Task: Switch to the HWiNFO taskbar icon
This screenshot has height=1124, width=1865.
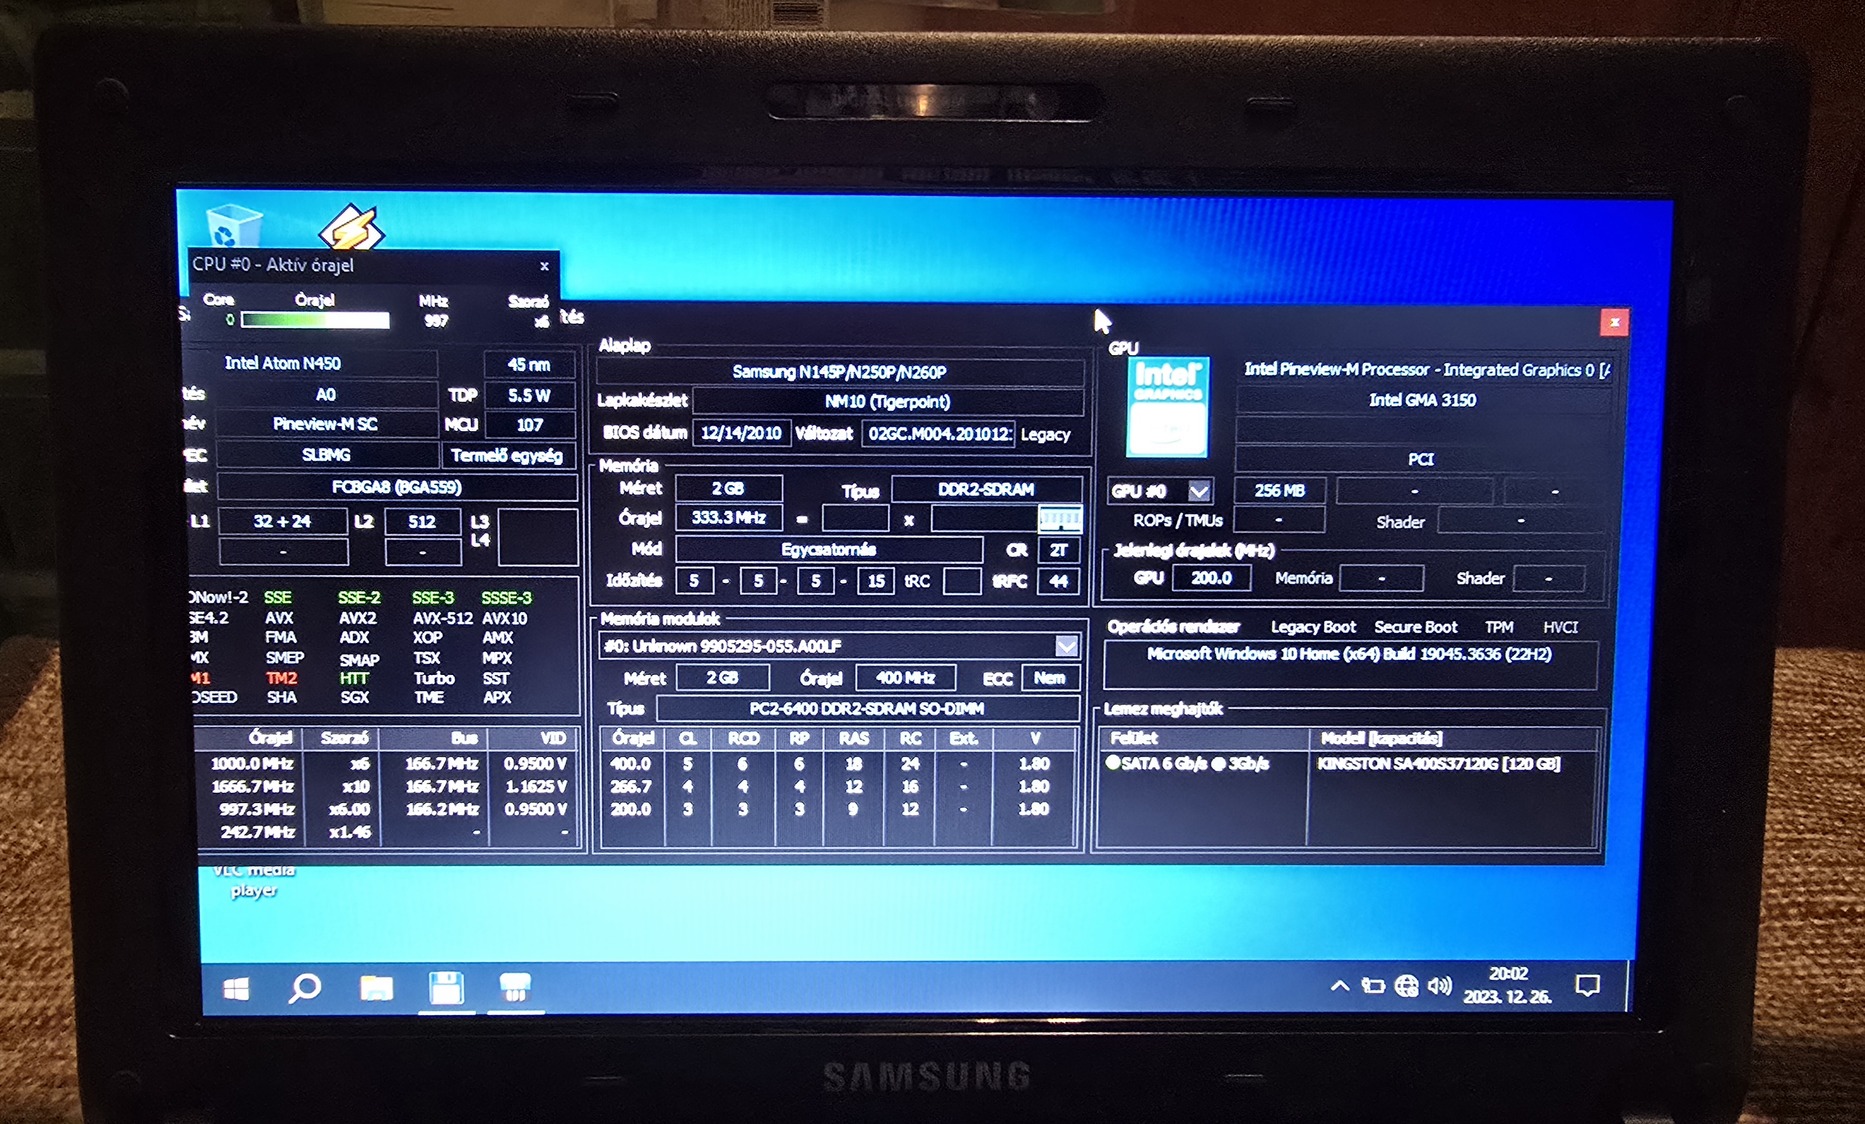Action: click(x=515, y=988)
